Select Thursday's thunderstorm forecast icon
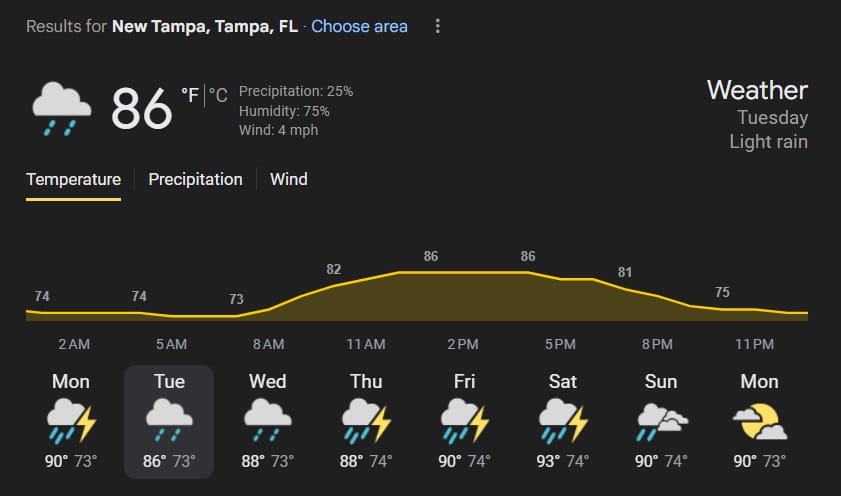841x496 pixels. coord(366,421)
